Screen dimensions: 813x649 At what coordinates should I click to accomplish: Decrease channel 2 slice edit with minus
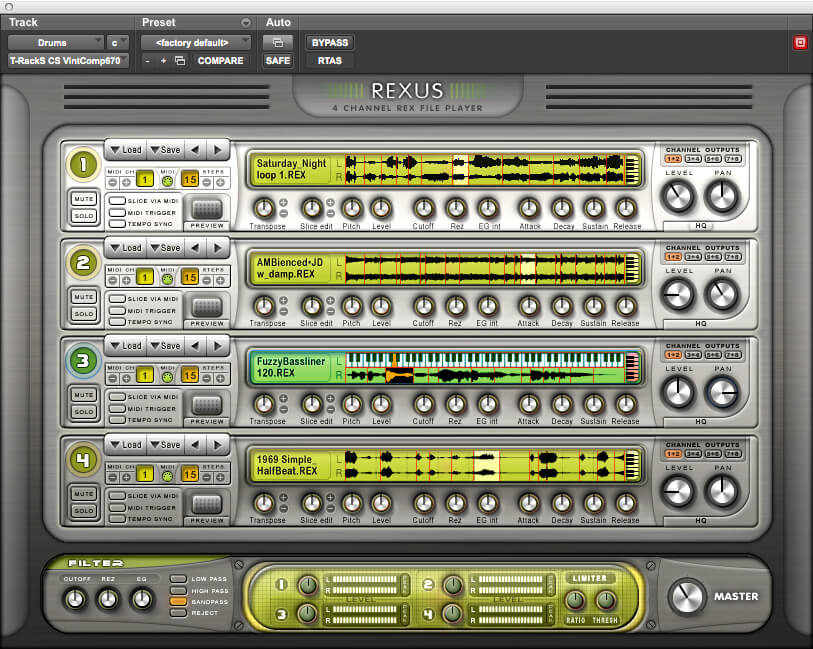pos(330,311)
